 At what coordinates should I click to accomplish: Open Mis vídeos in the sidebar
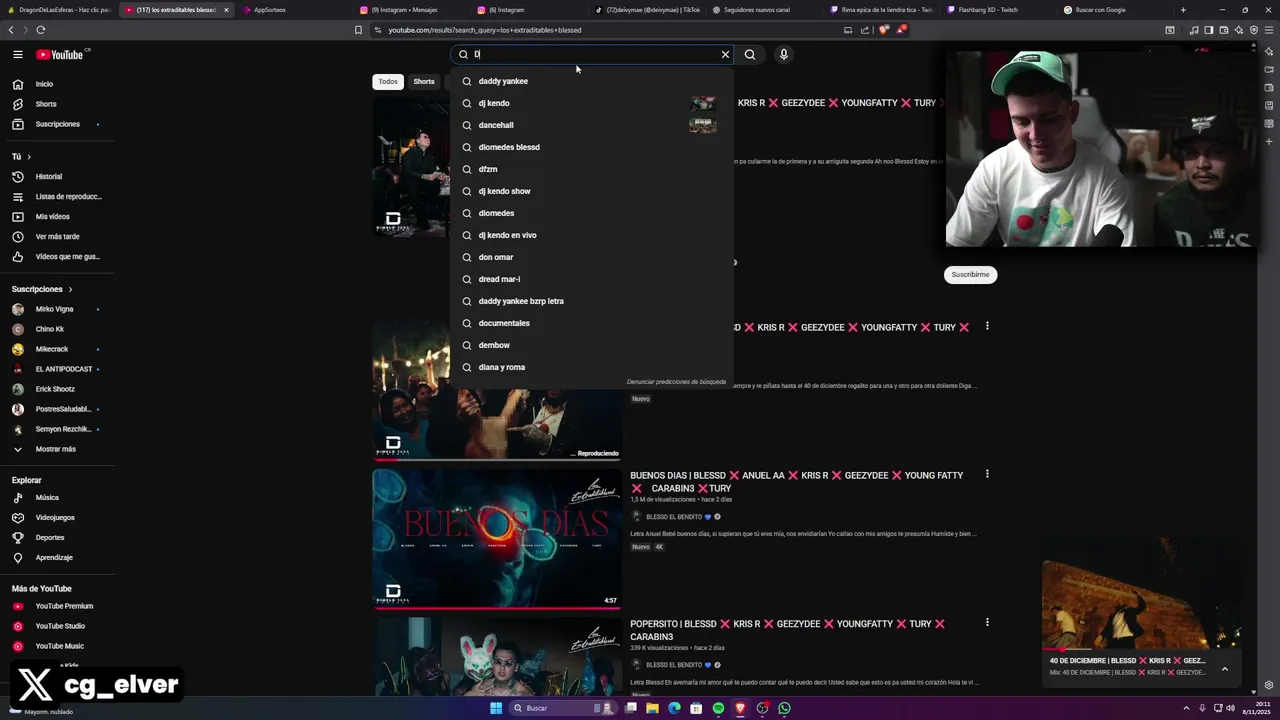[57, 217]
